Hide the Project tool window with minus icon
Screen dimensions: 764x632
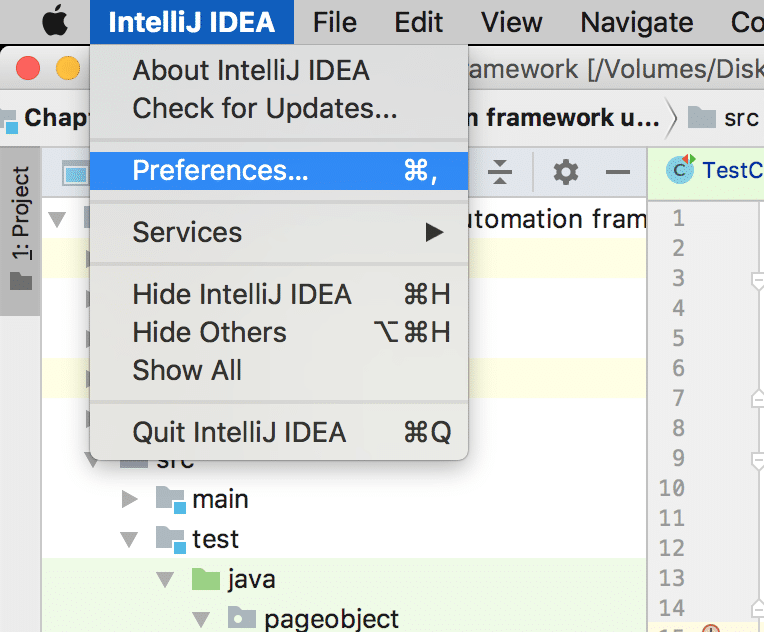click(x=618, y=172)
